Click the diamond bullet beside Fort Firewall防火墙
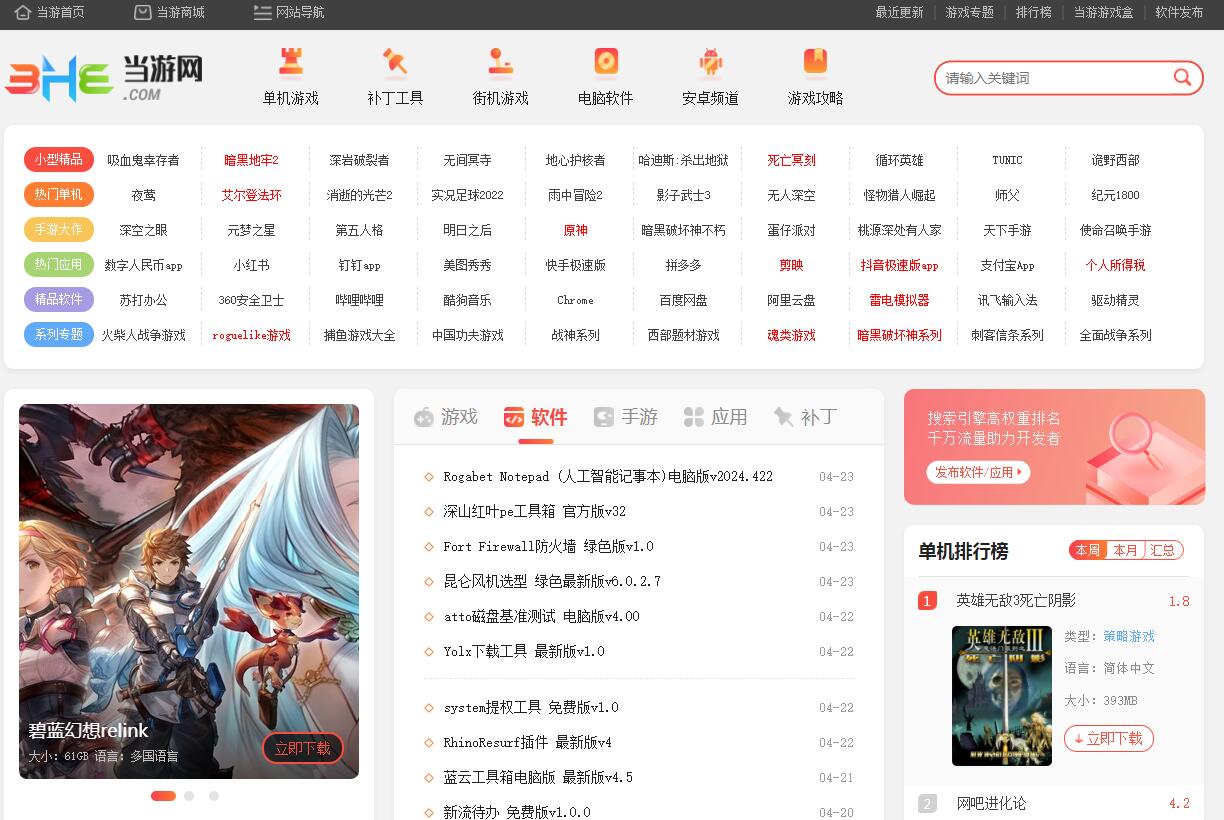Image resolution: width=1224 pixels, height=820 pixels. click(429, 547)
